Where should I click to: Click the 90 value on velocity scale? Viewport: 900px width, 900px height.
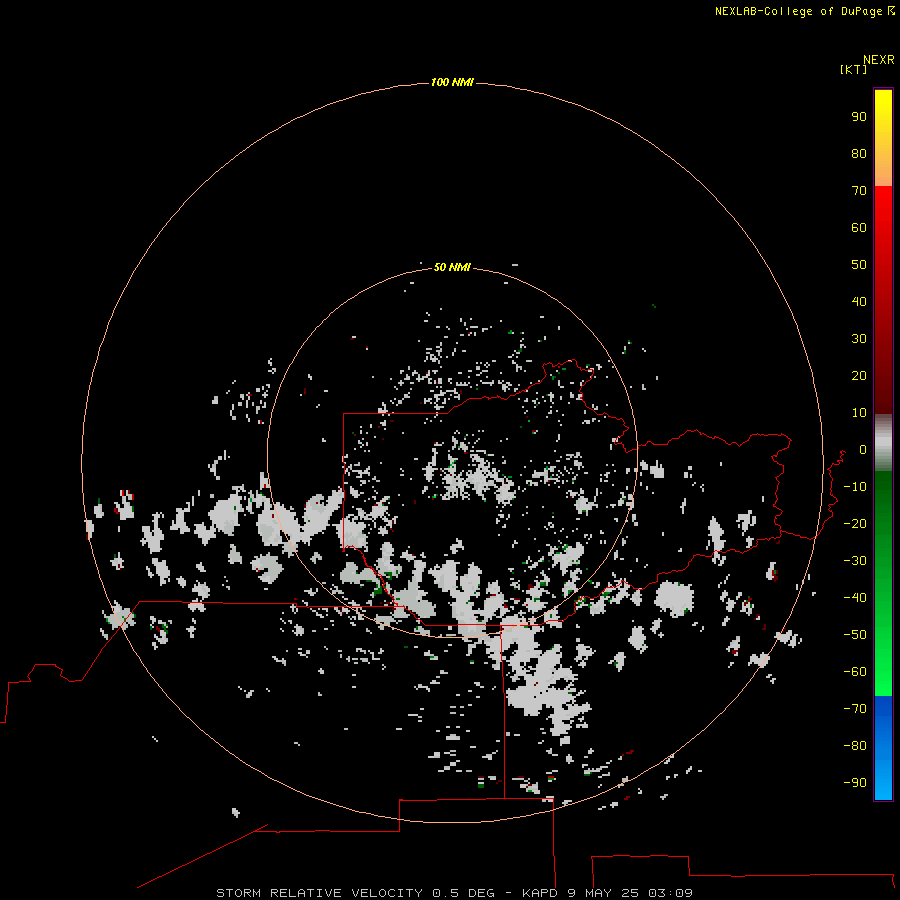(x=859, y=117)
